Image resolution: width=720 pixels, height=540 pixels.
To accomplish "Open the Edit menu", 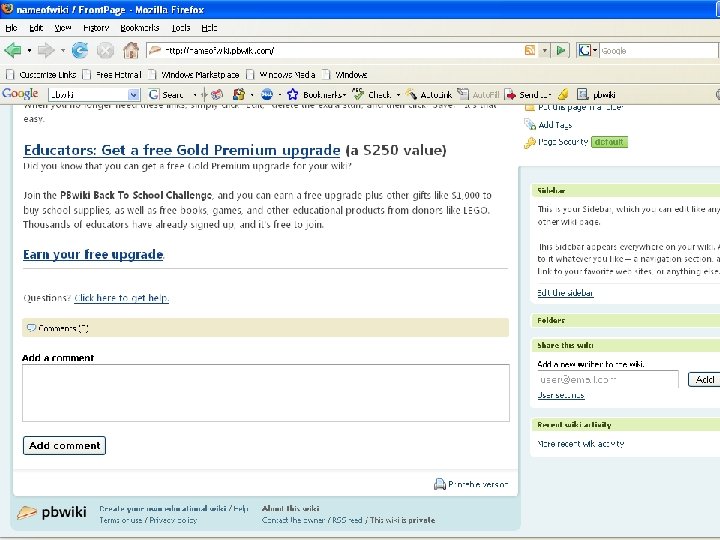I will point(36,28).
